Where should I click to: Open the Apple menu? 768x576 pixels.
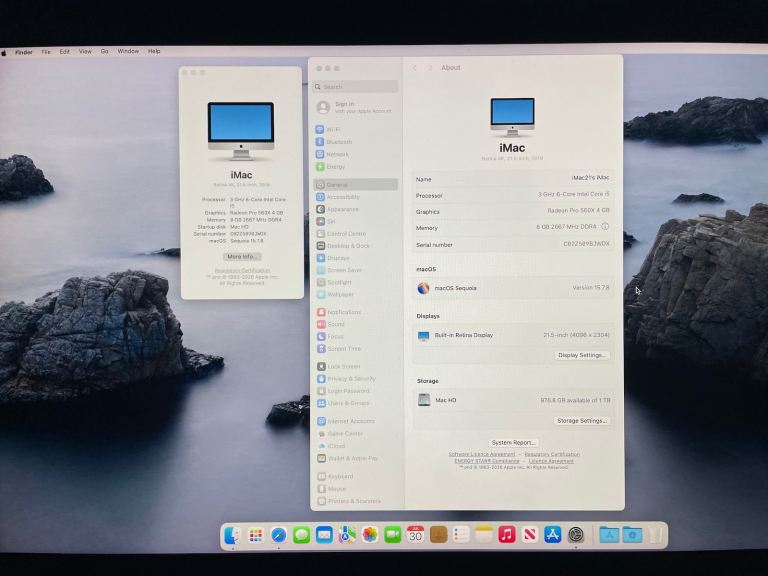tap(4, 52)
